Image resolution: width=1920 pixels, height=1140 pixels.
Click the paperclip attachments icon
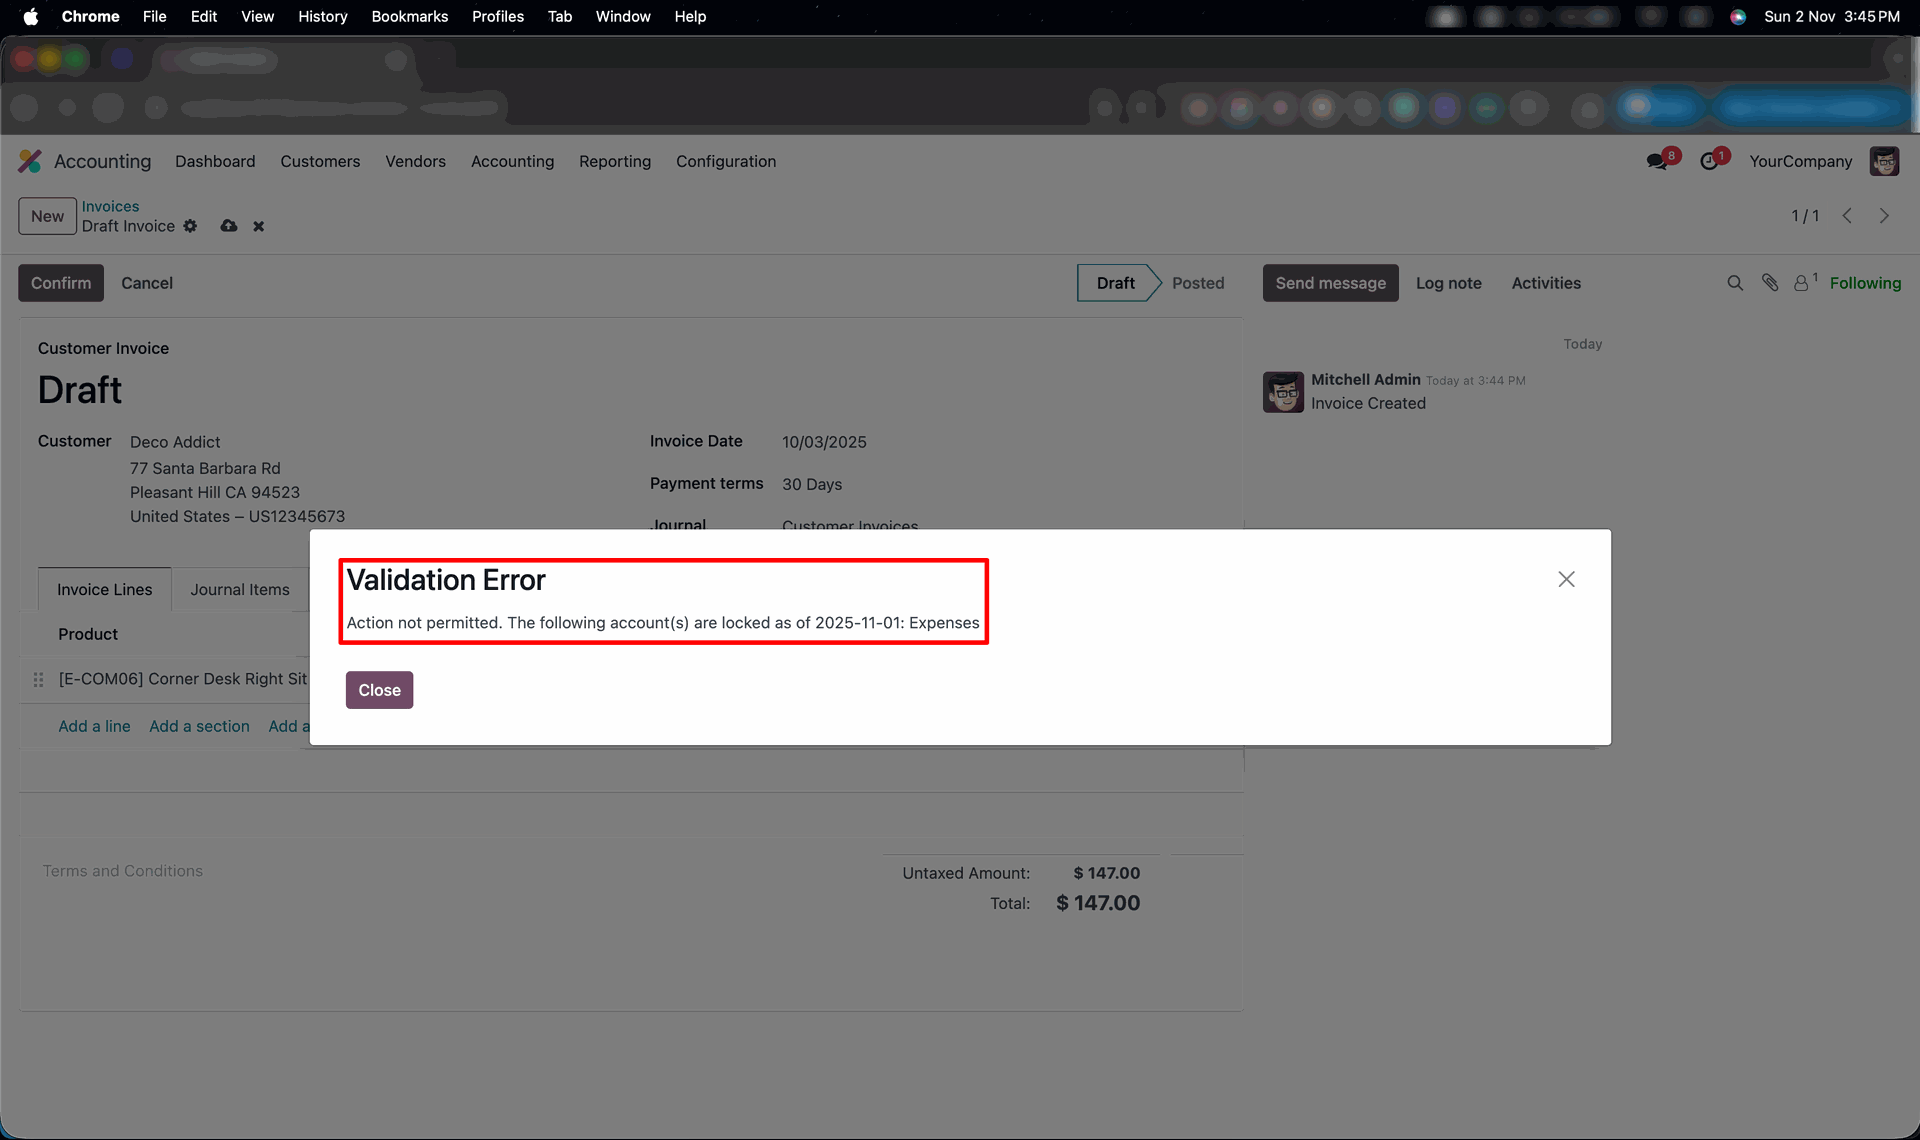(x=1770, y=283)
